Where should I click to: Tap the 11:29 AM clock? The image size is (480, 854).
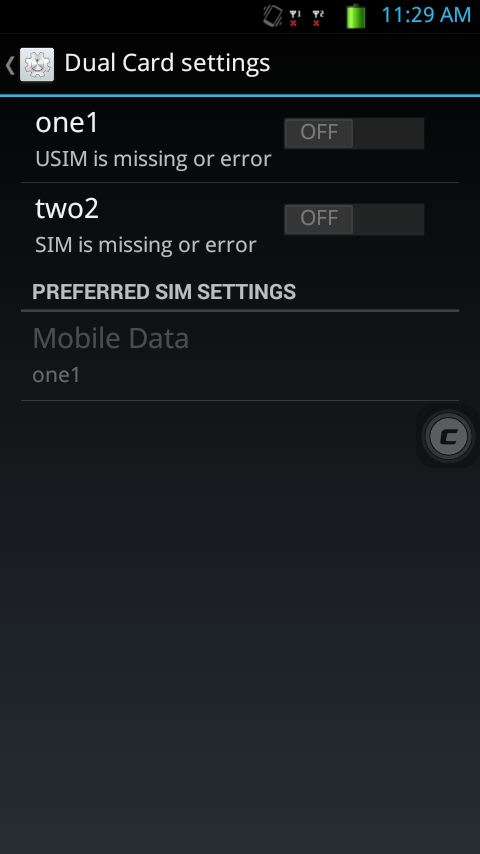point(426,15)
